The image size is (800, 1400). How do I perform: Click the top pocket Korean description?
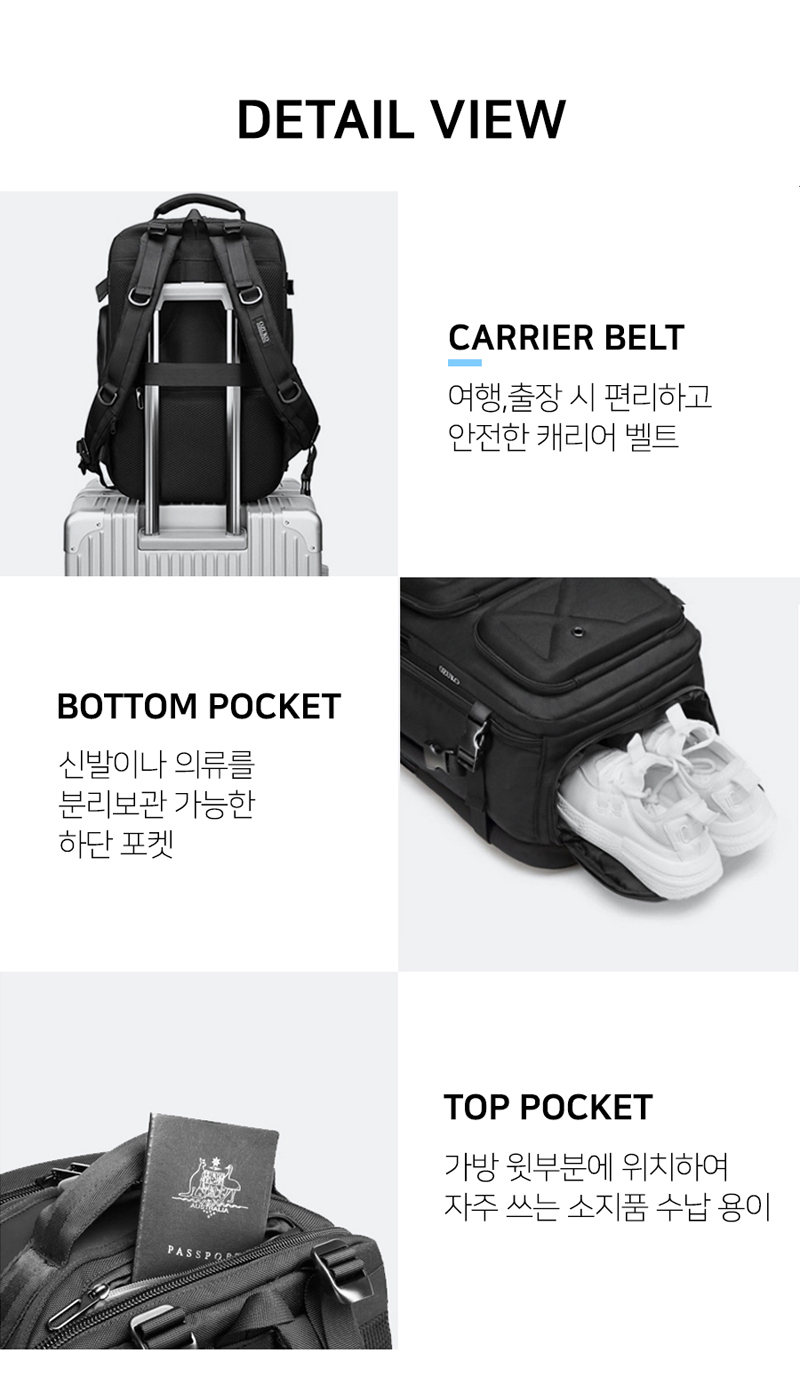point(608,1186)
